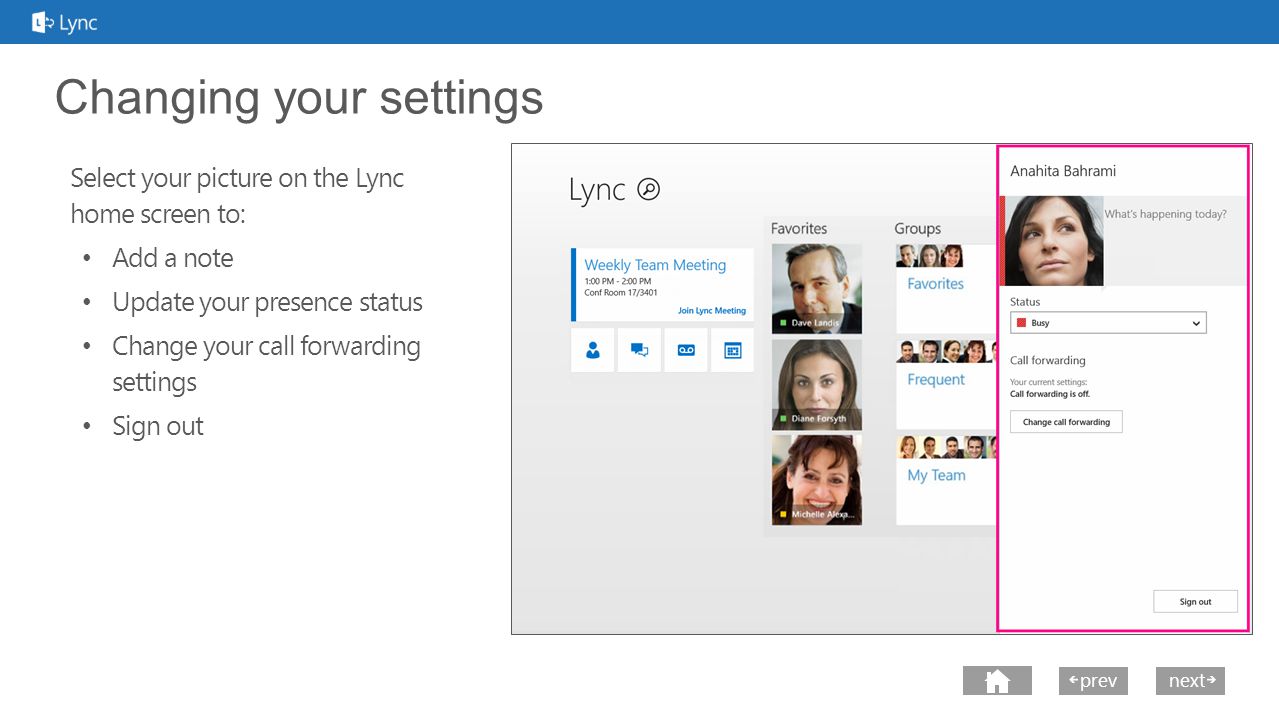Click the Call forwarding section heading
The width and height of the screenshot is (1279, 720).
[x=1047, y=360]
